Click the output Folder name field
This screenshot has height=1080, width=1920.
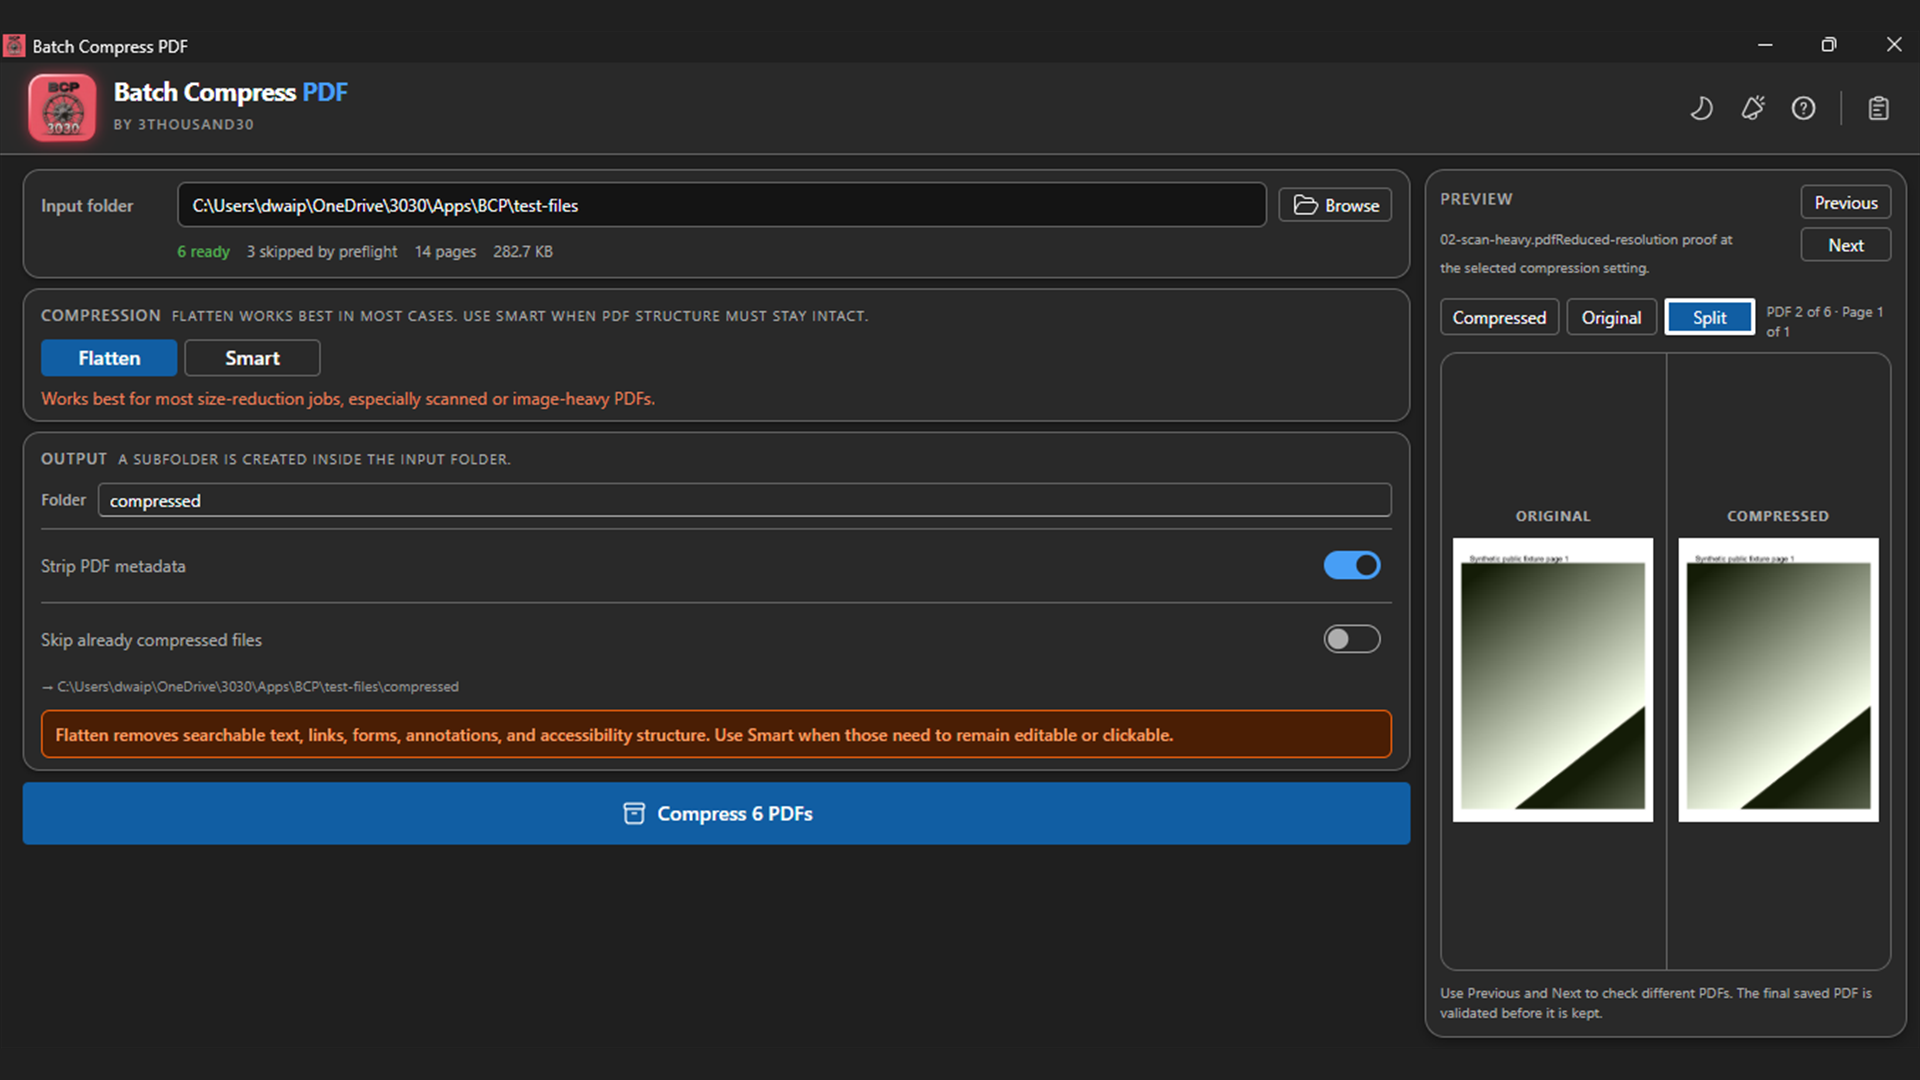pyautogui.click(x=745, y=500)
